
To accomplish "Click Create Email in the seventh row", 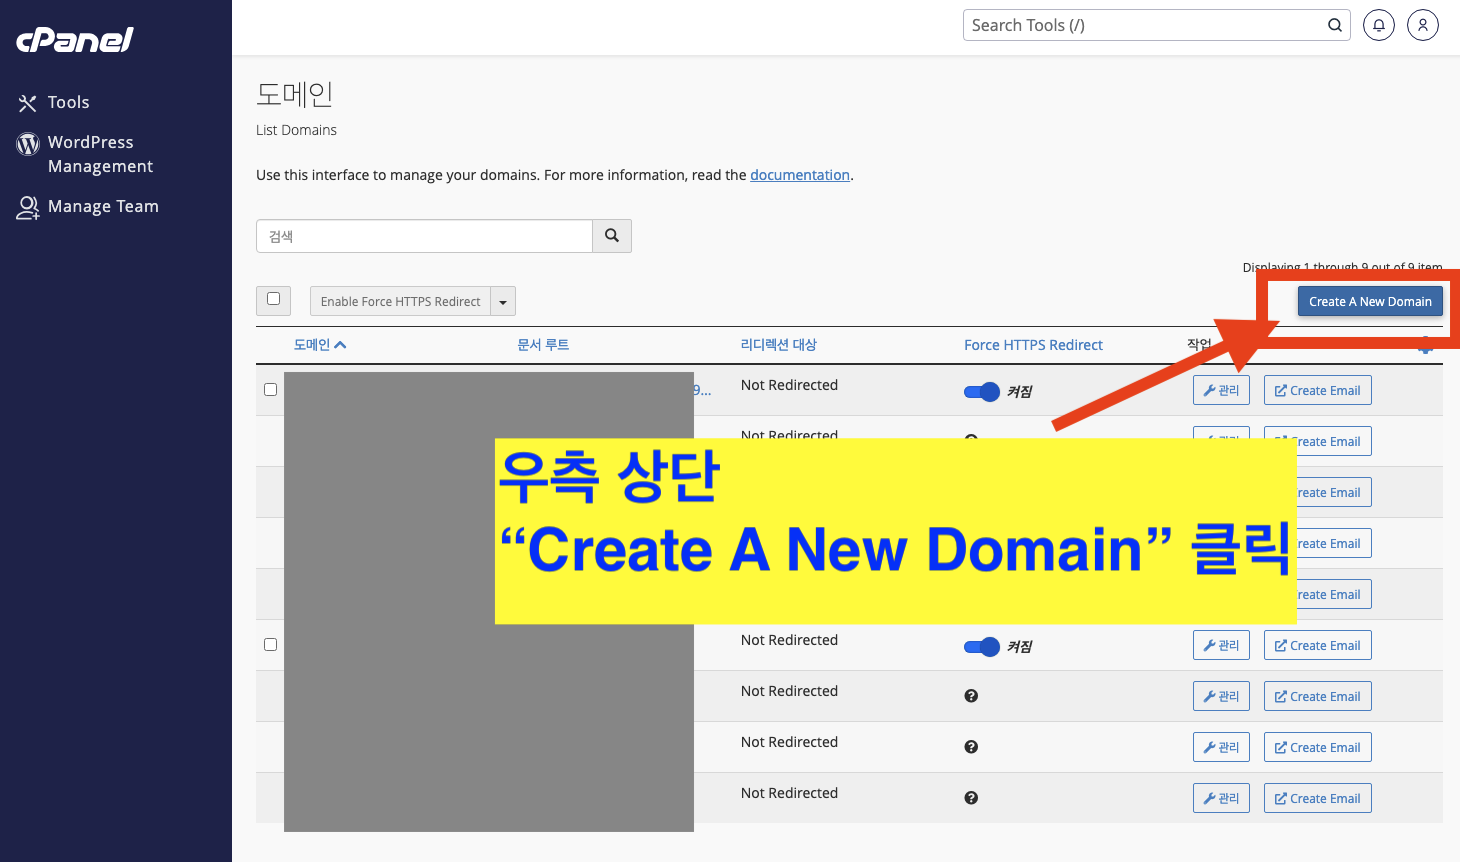I will 1317,696.
